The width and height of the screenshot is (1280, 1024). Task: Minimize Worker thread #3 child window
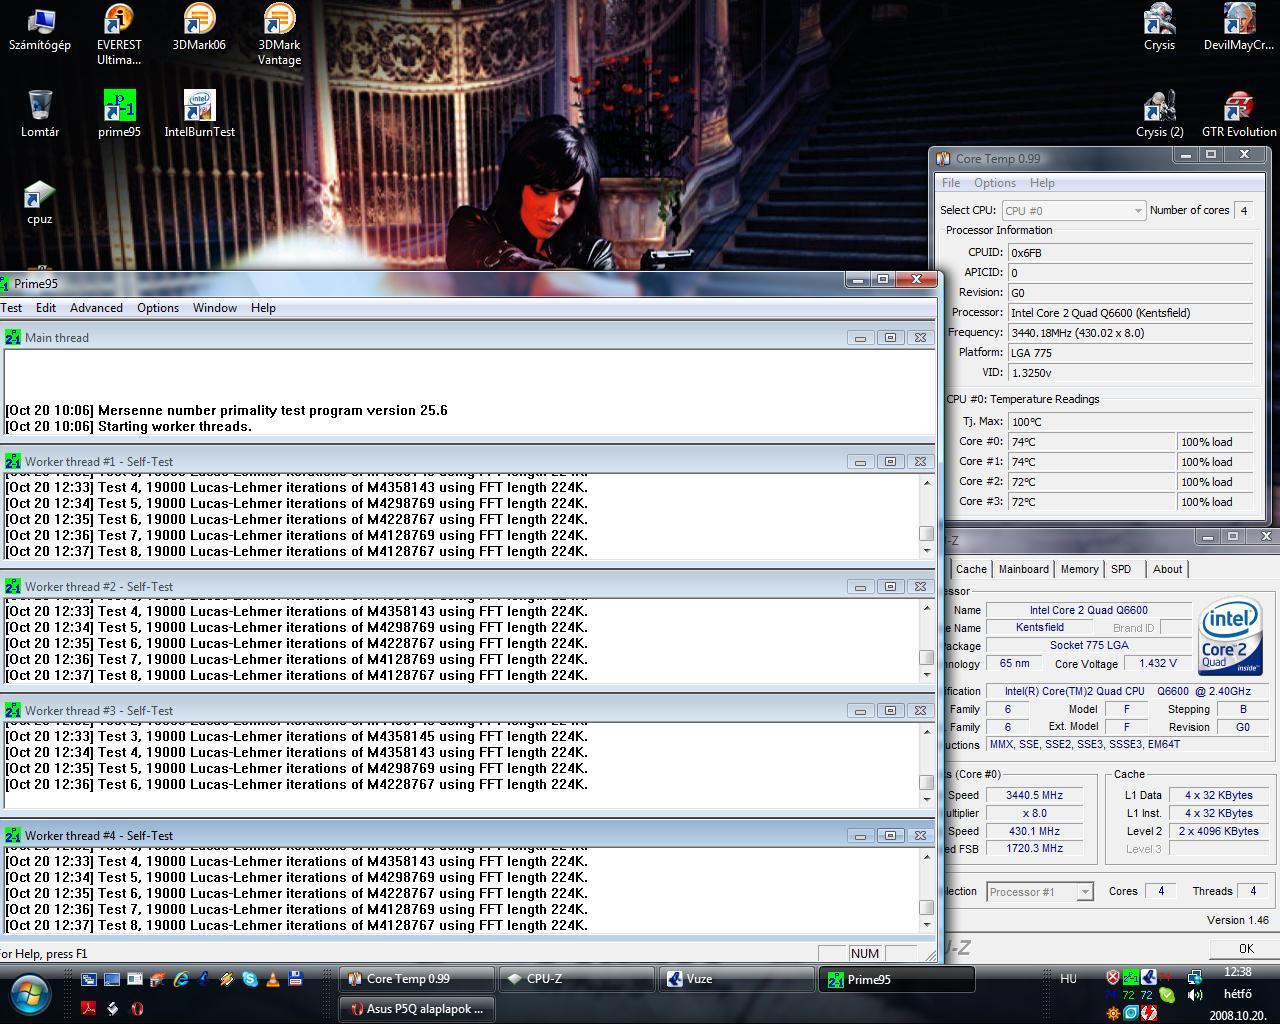tap(860, 711)
